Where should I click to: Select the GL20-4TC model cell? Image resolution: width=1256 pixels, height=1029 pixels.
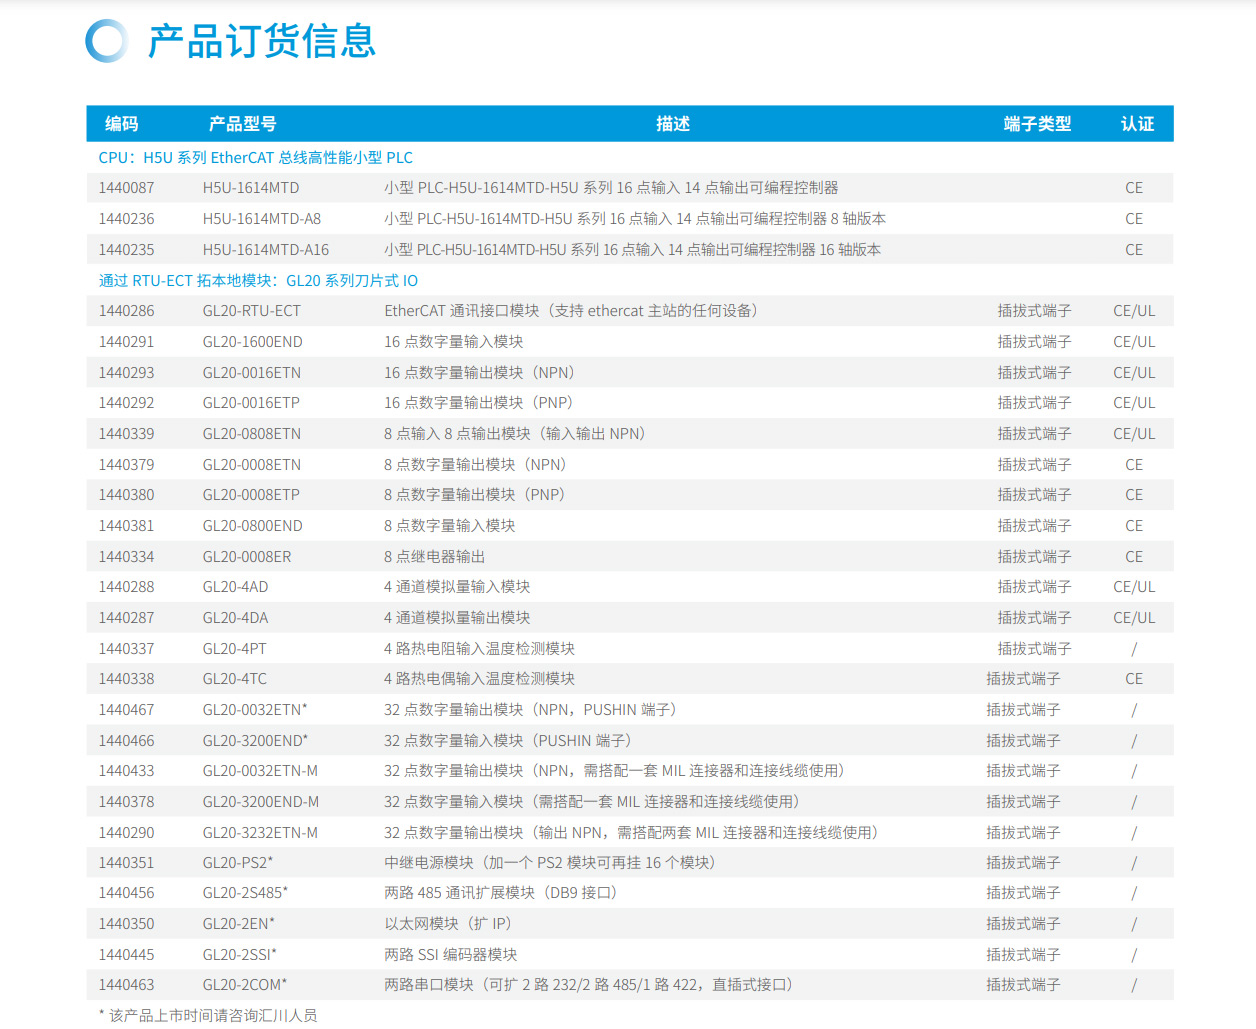[x=234, y=679]
